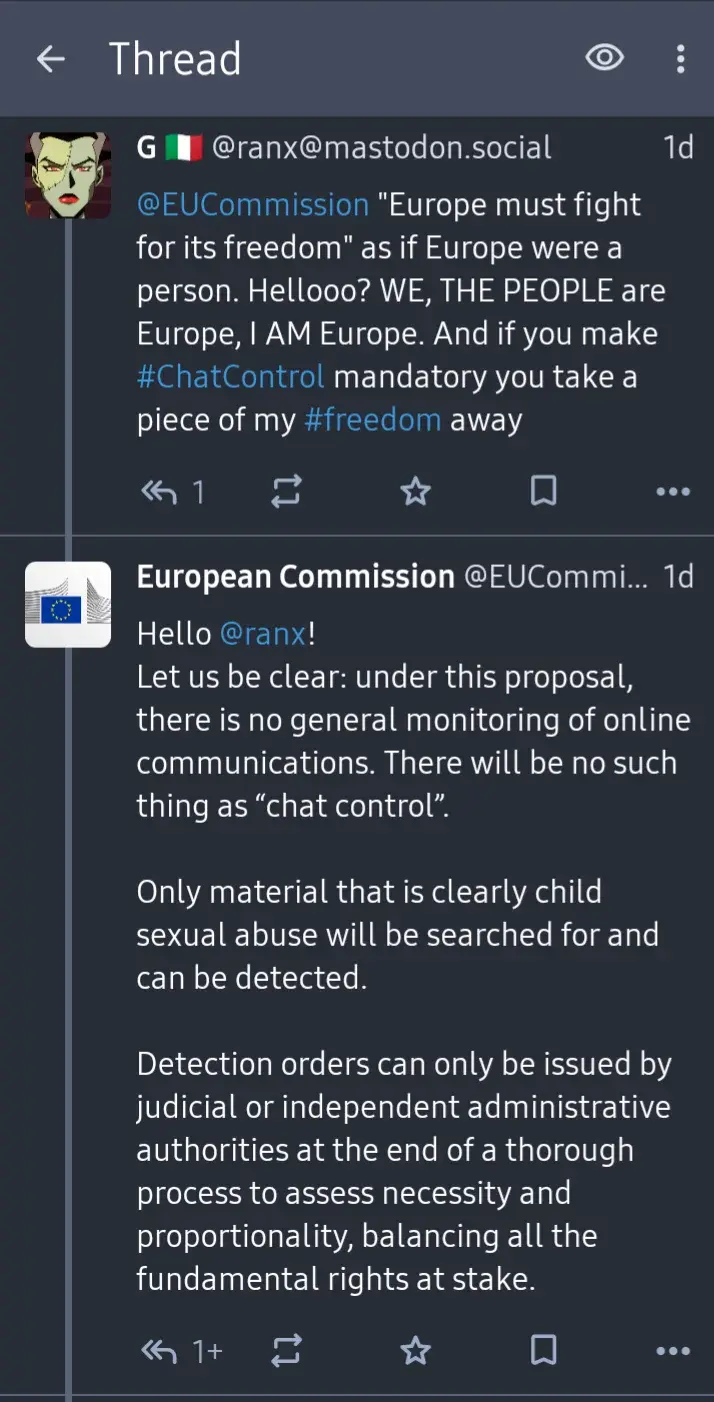View ranx's profile avatar
This screenshot has height=1402, width=714.
[68, 175]
